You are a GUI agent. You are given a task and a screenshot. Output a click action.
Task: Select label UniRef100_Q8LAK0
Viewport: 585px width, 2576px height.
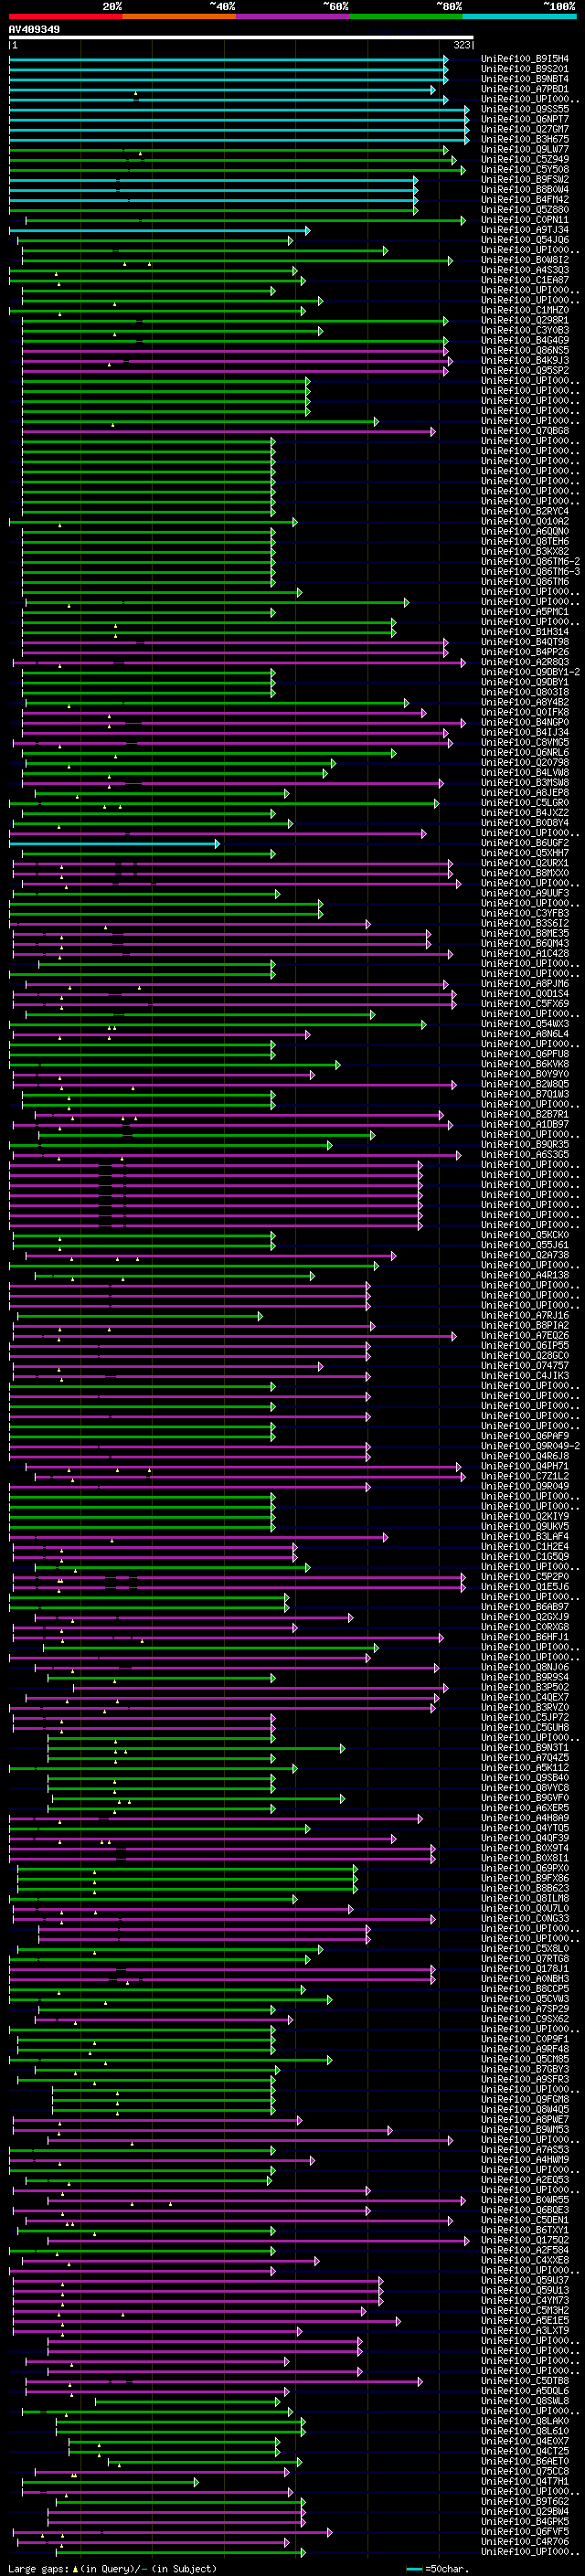[525, 2420]
